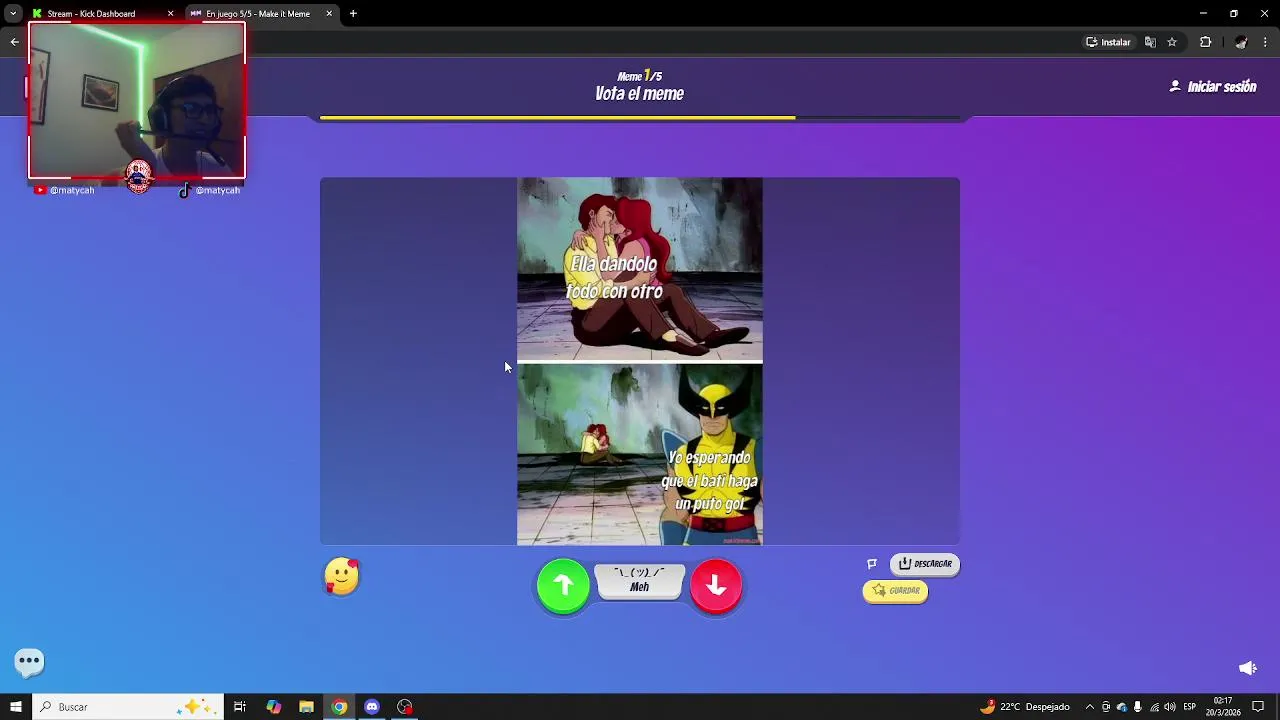The image size is (1280, 720).
Task: Click the YouTube @matycah label
Action: tap(65, 190)
